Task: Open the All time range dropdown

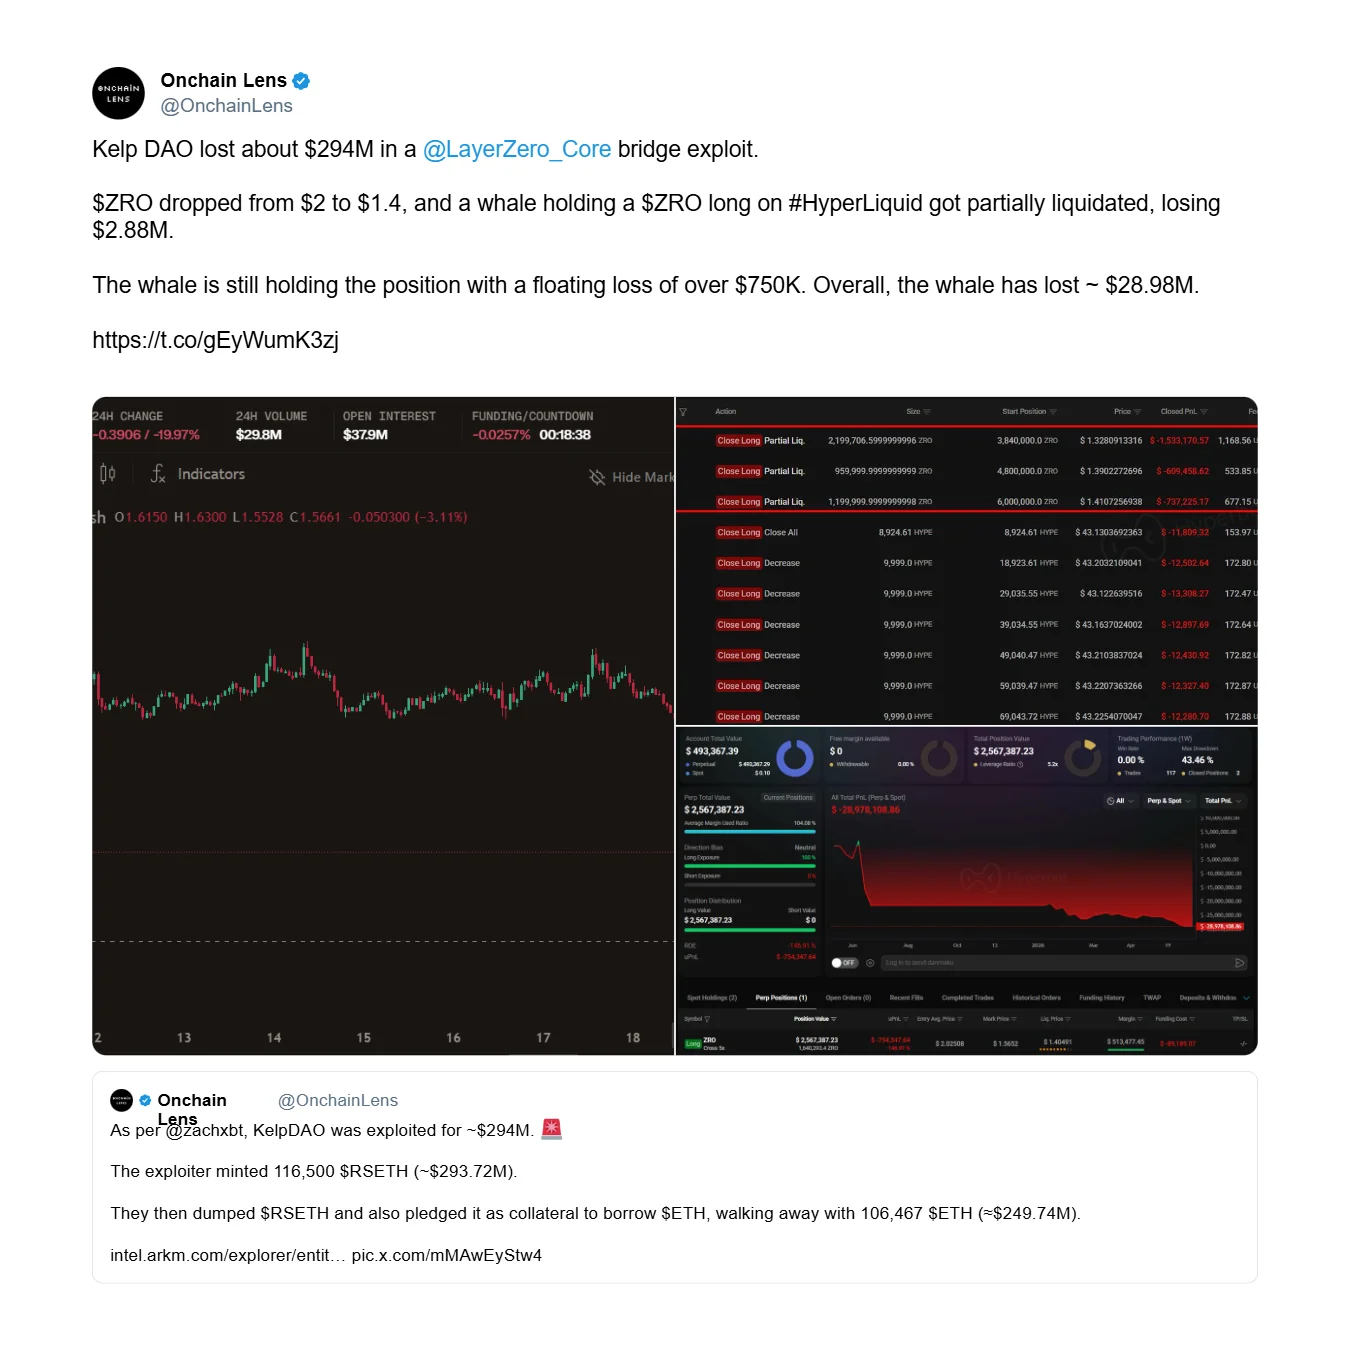Action: (1120, 801)
